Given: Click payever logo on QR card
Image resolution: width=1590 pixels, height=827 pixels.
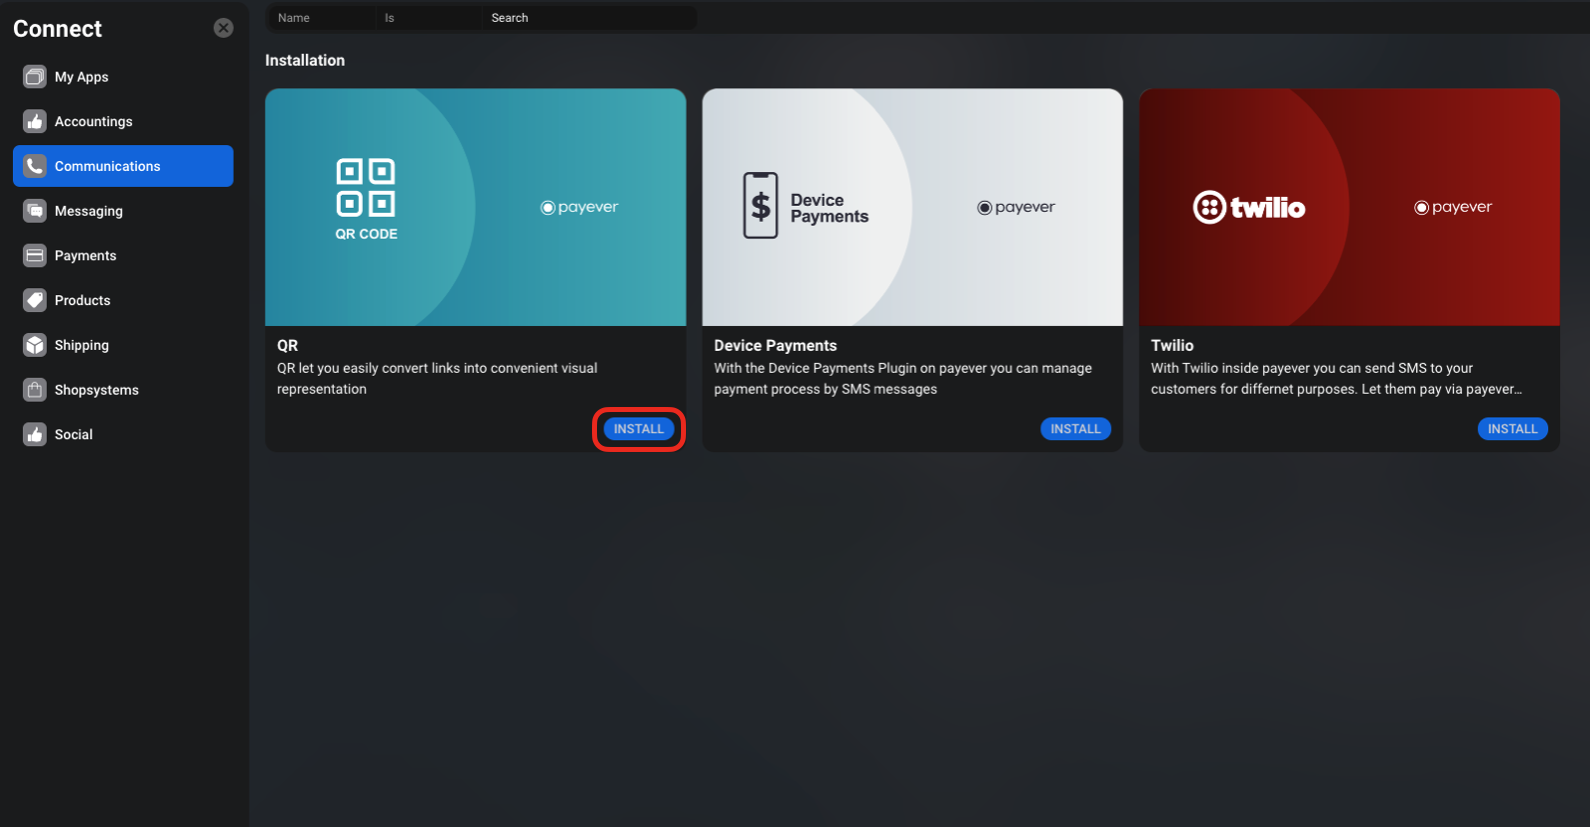Looking at the screenshot, I should pos(580,207).
